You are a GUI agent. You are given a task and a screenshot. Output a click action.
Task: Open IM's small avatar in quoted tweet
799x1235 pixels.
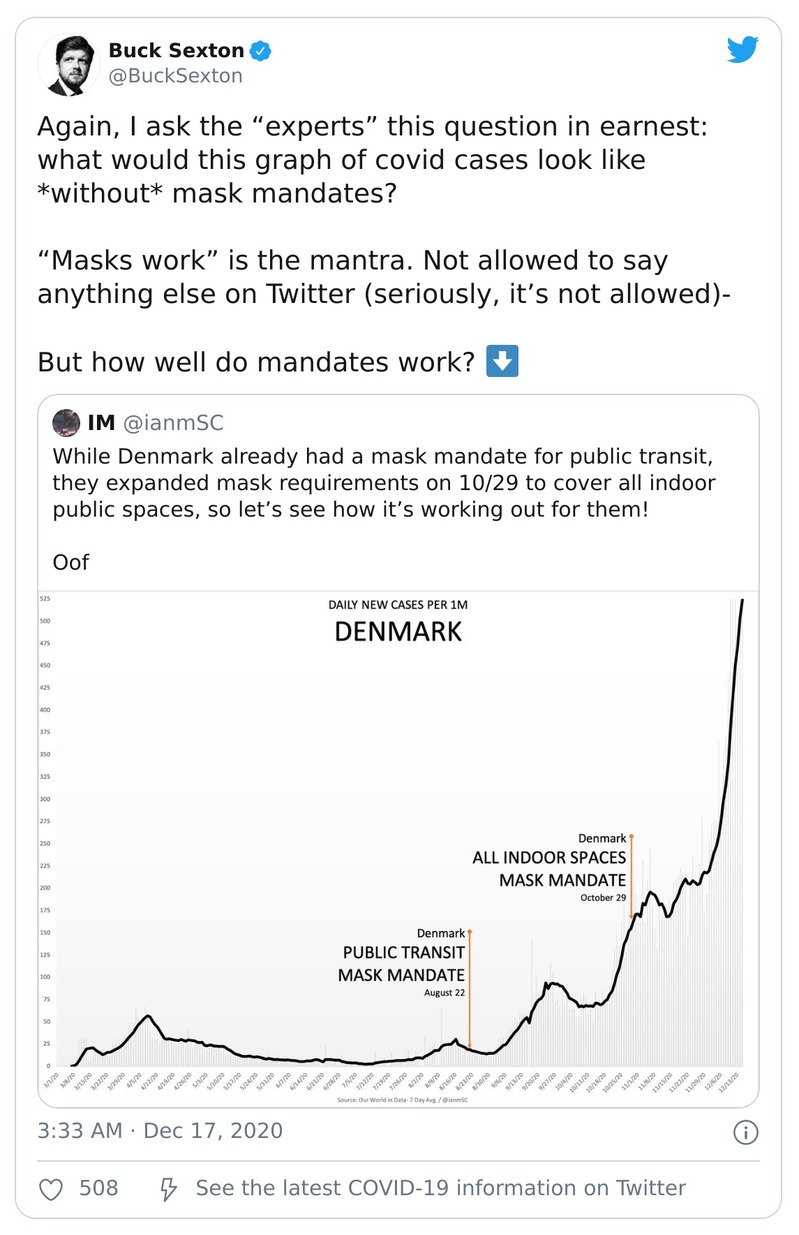(x=66, y=423)
